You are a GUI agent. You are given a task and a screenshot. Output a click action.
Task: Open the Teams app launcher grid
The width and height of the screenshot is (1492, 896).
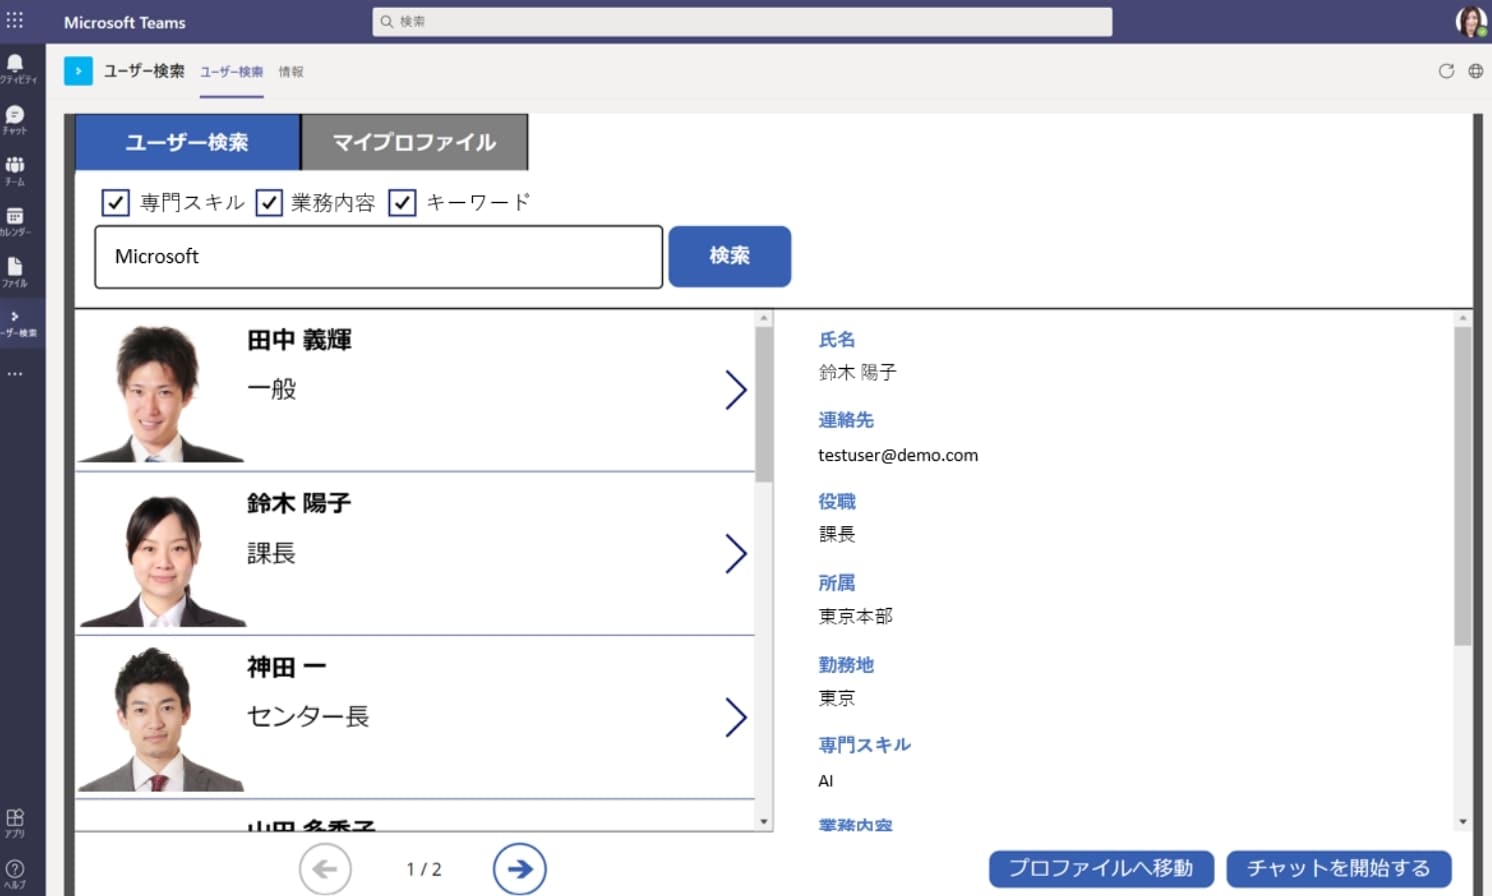(15, 20)
